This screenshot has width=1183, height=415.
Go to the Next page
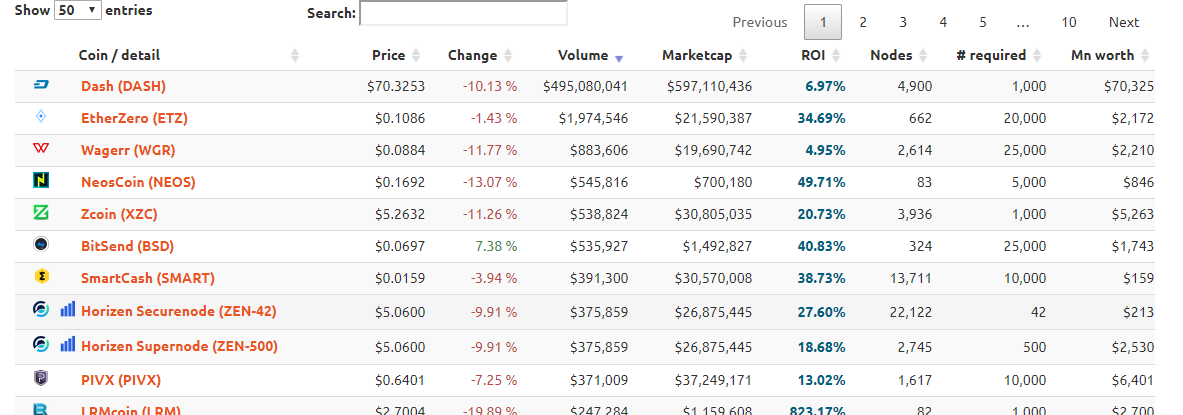pyautogui.click(x=1123, y=23)
